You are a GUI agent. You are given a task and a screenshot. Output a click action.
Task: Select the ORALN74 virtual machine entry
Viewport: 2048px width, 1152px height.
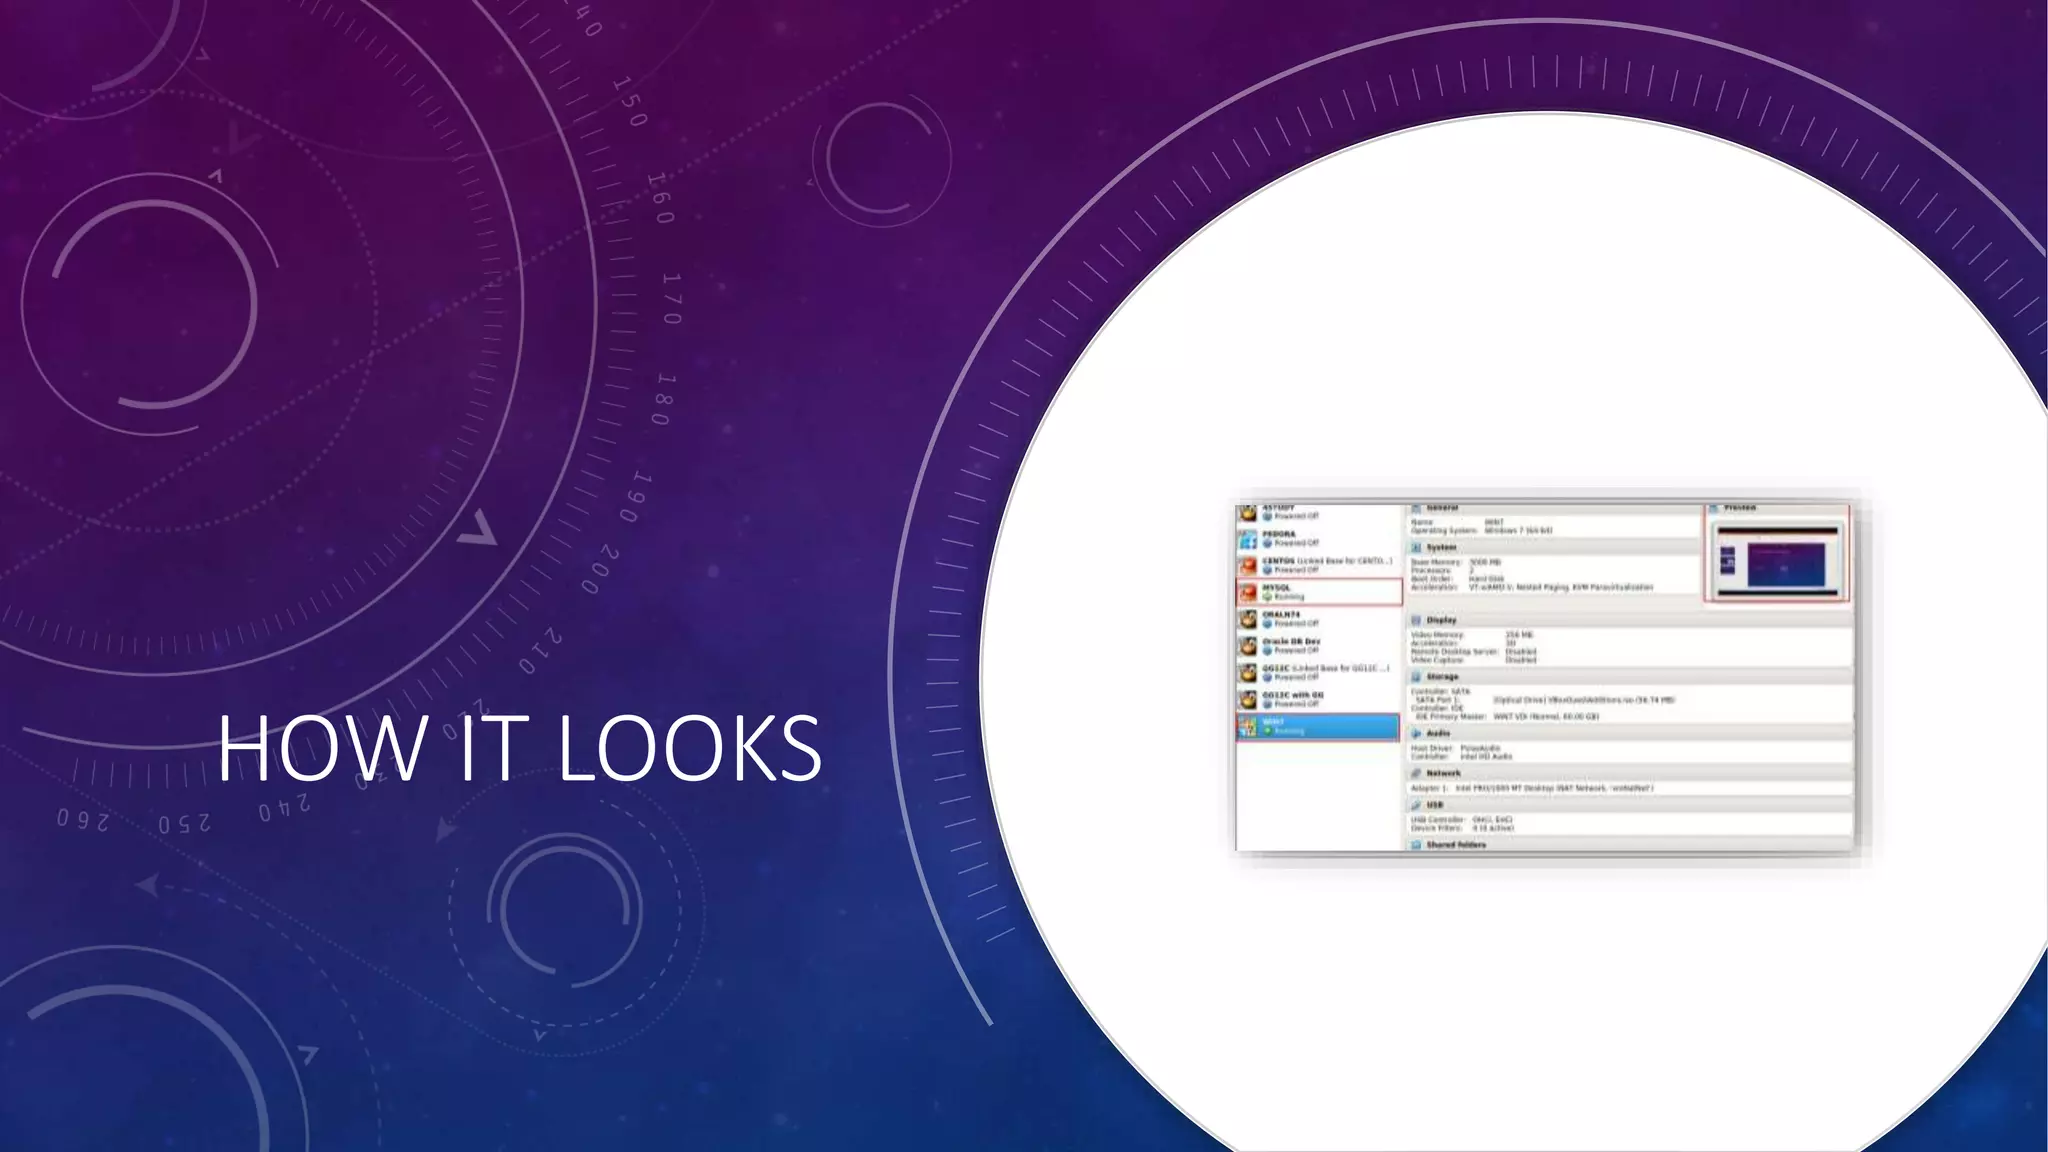click(x=1281, y=616)
